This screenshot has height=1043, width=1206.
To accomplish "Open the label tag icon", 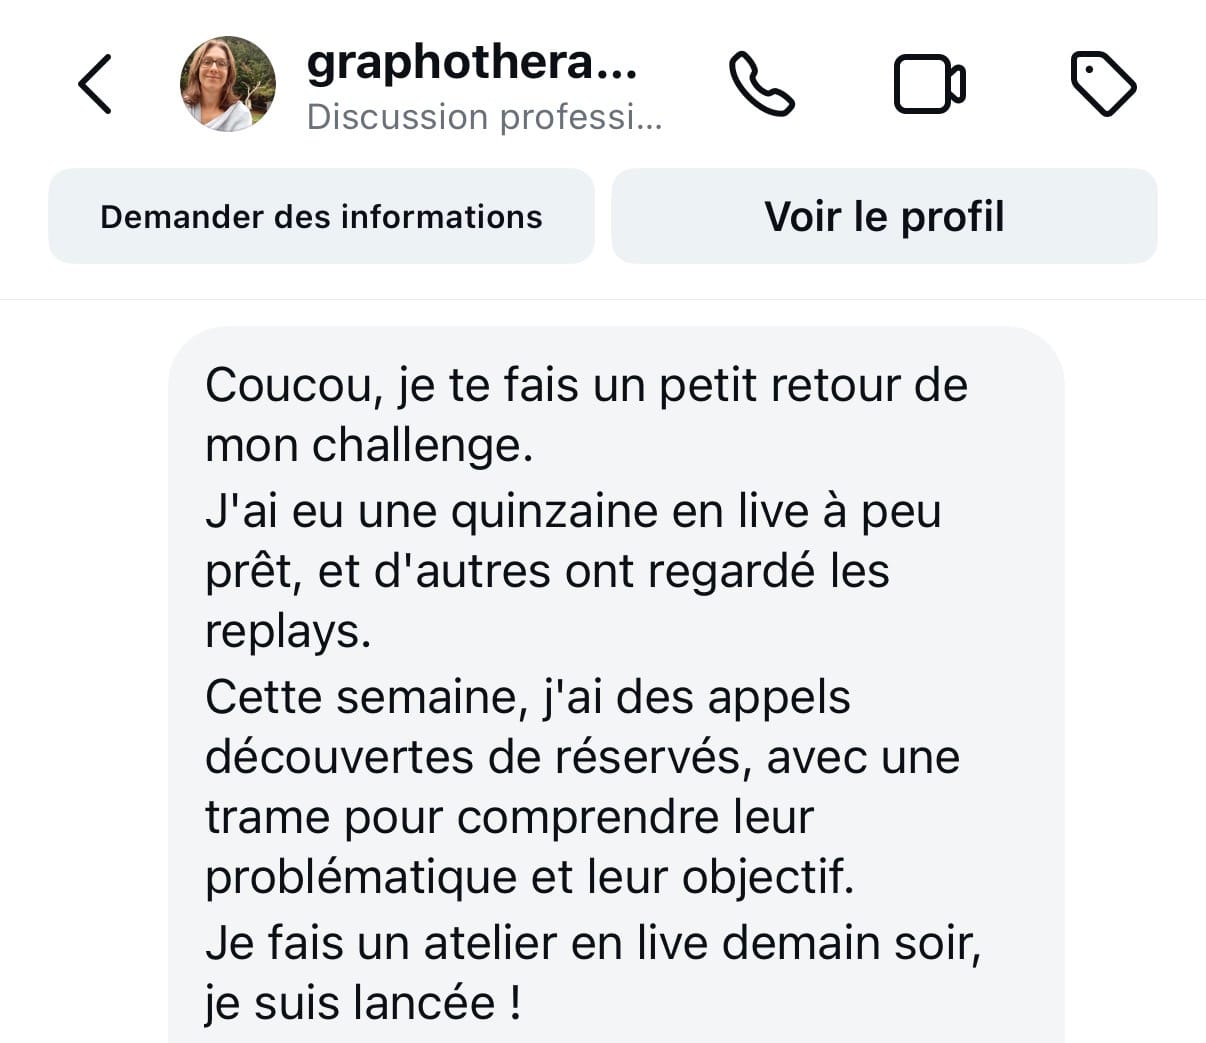I will click(x=1103, y=84).
